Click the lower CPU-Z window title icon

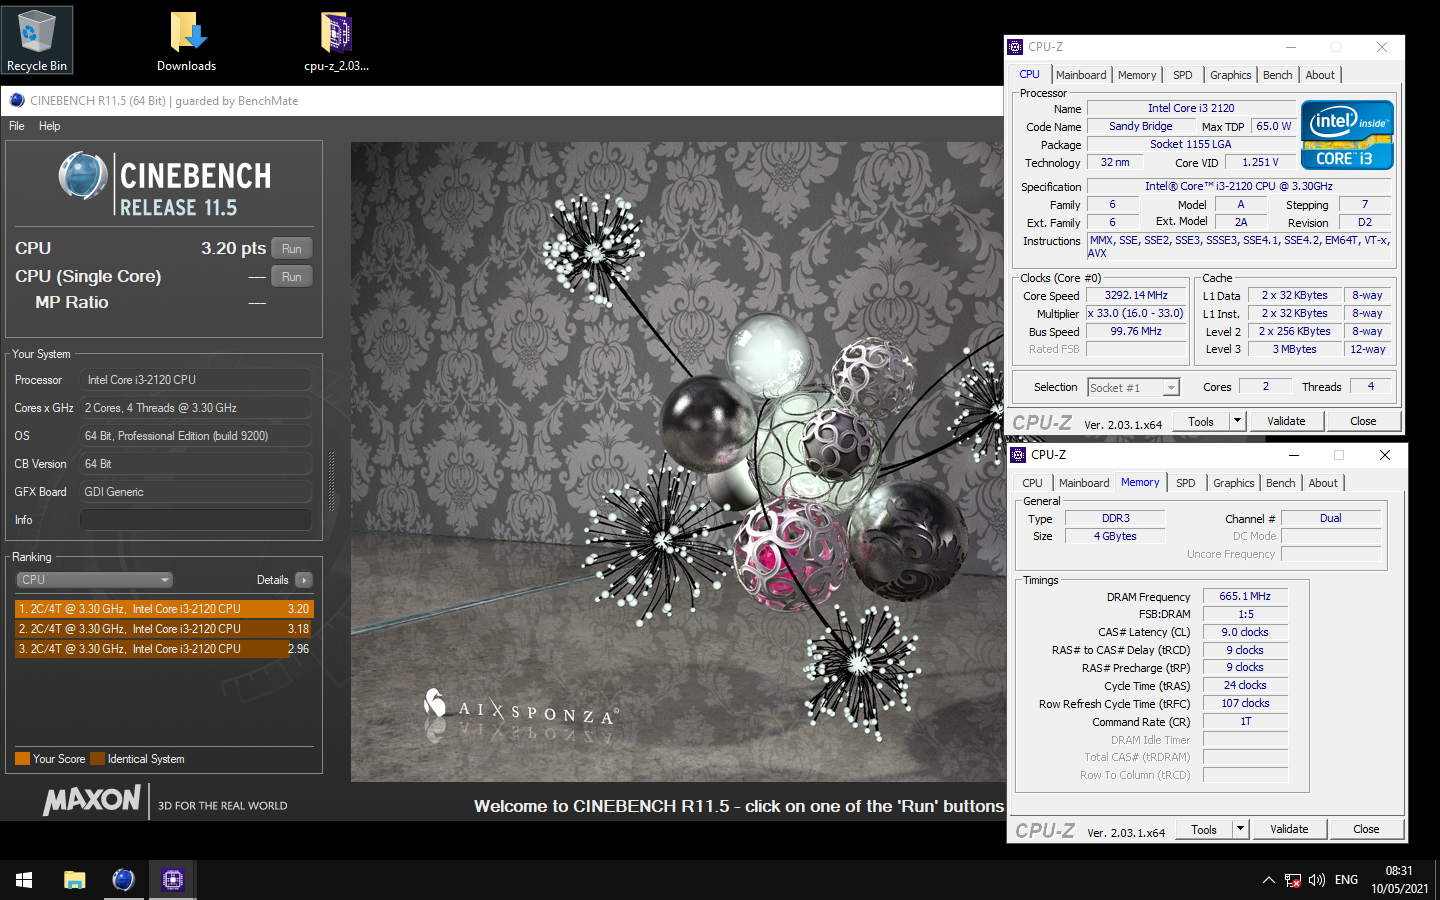click(1018, 455)
